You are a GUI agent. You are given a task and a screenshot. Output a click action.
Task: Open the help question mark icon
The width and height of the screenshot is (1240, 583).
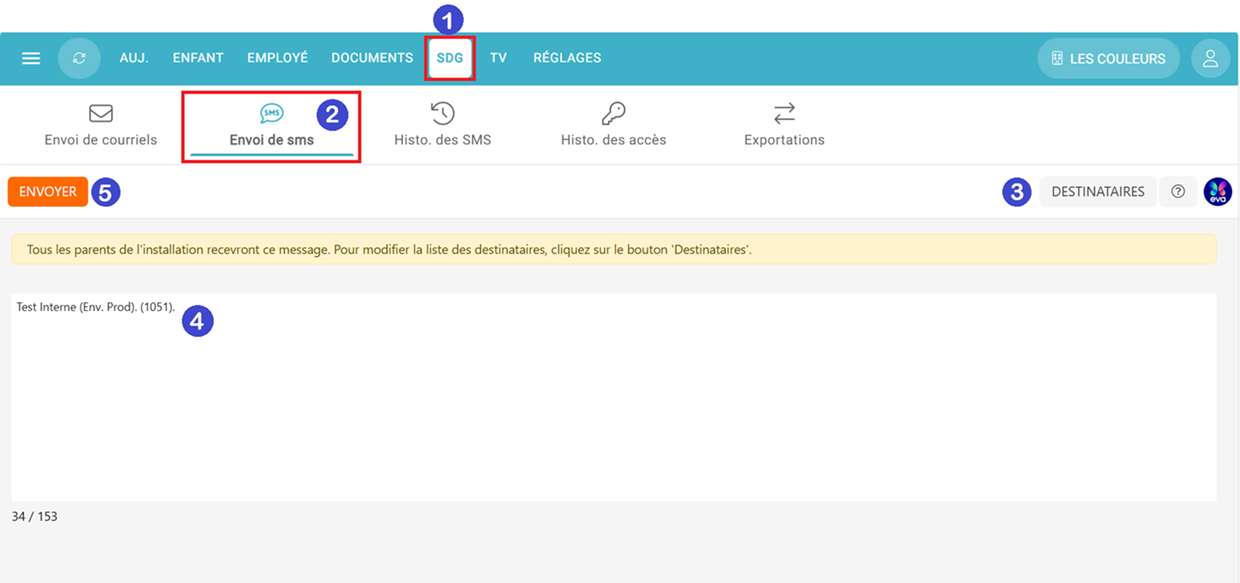(x=1178, y=192)
